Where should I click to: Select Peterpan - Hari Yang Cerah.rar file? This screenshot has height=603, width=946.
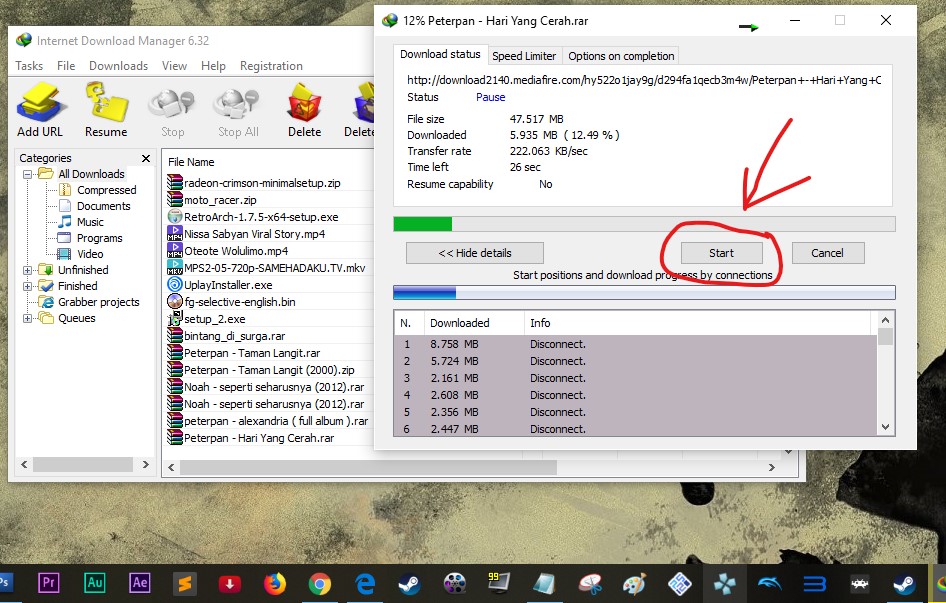pyautogui.click(x=259, y=438)
